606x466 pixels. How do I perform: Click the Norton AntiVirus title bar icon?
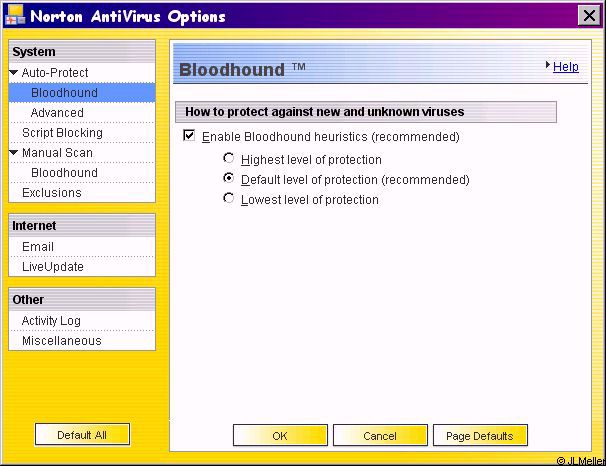point(14,16)
